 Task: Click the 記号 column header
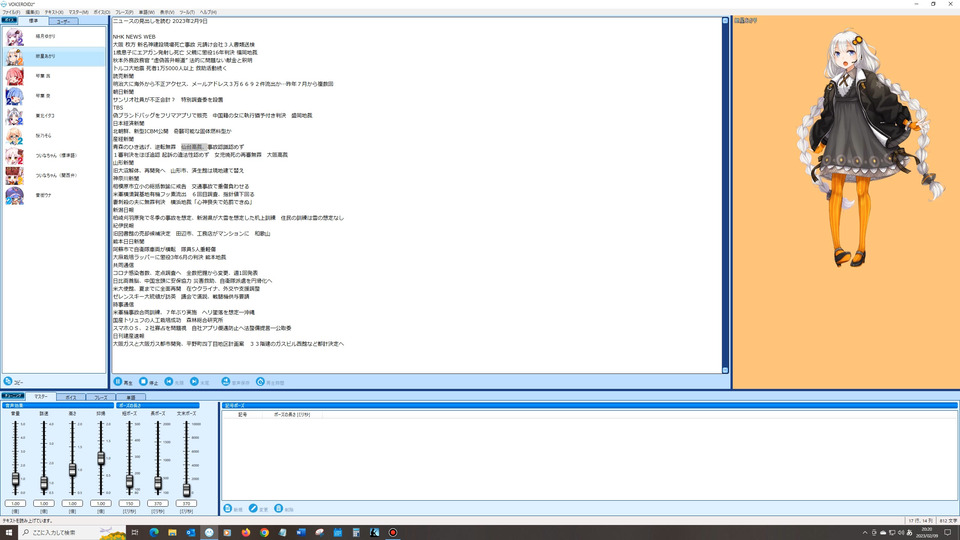point(242,414)
